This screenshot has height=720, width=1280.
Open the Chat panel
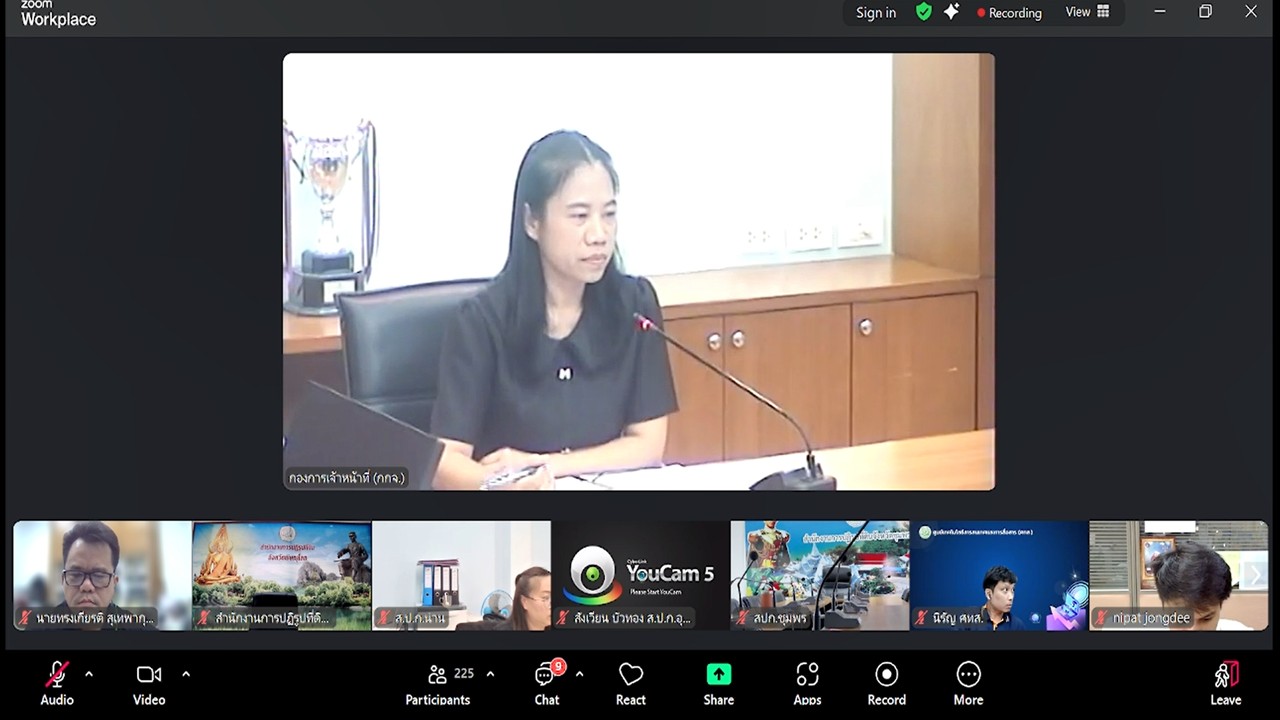click(547, 683)
